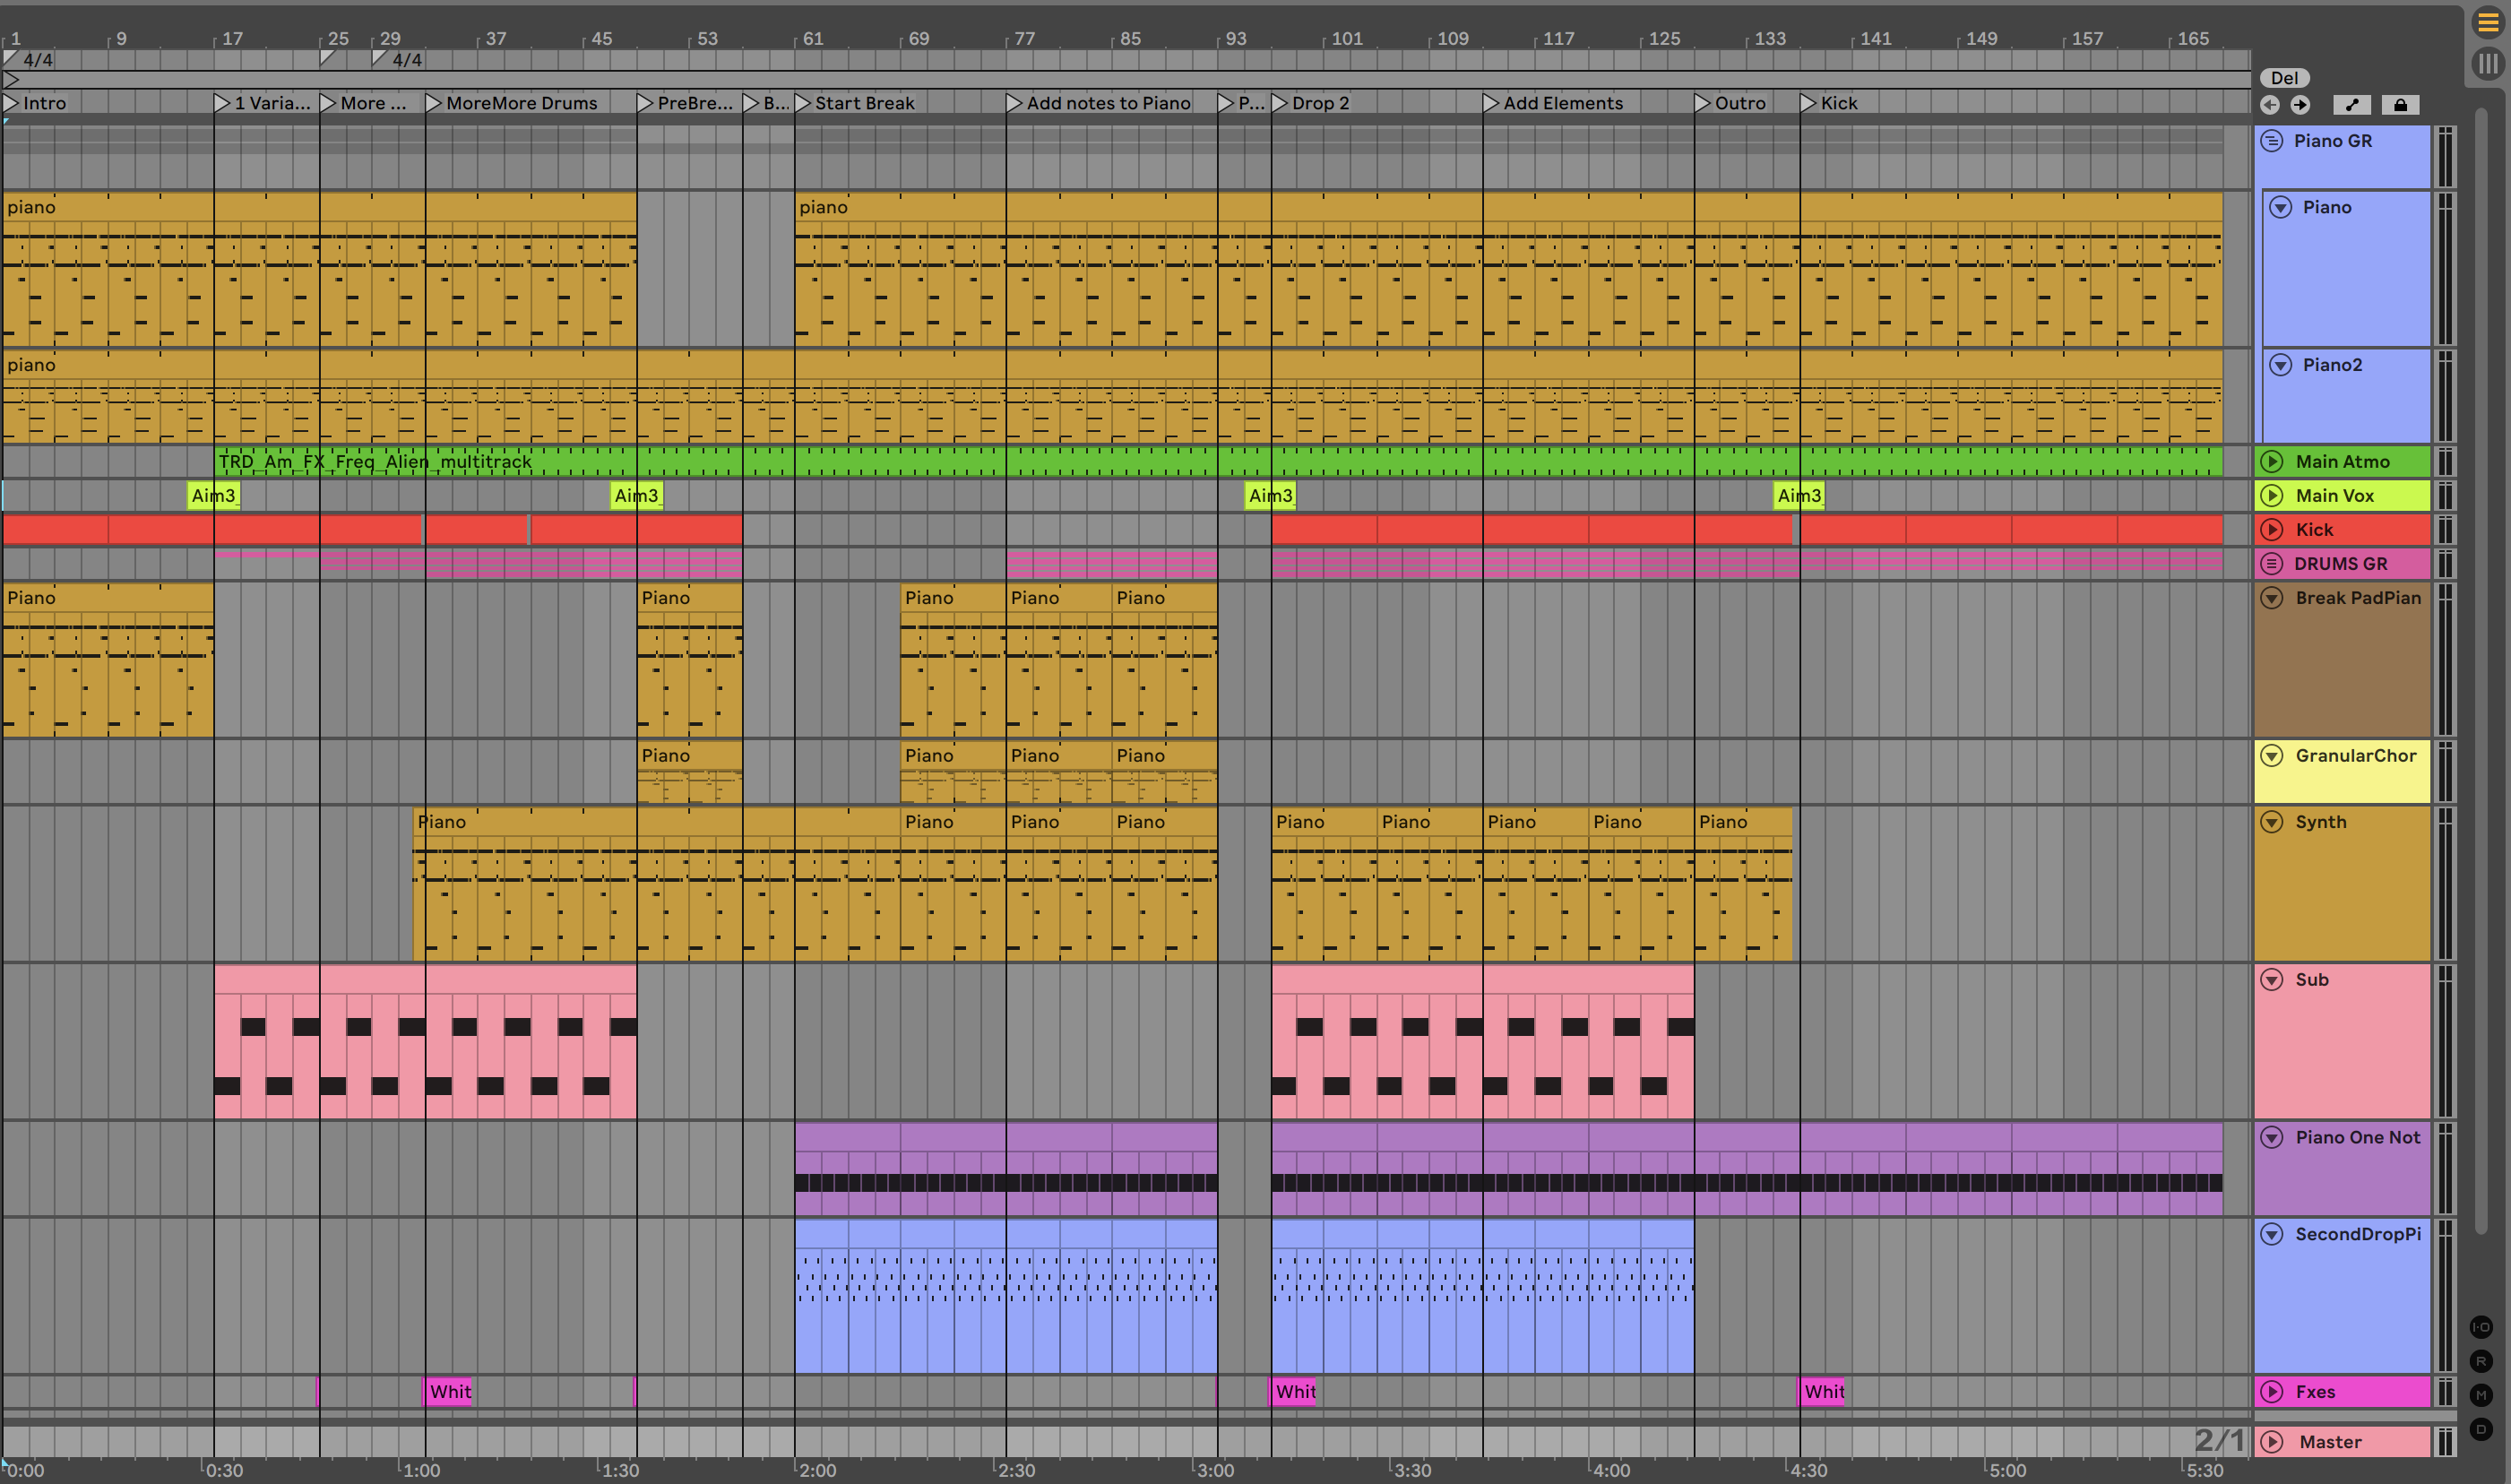The width and height of the screenshot is (2511, 1484).
Task: Switch to Arrangement view selector icon
Action: pos(2488,22)
